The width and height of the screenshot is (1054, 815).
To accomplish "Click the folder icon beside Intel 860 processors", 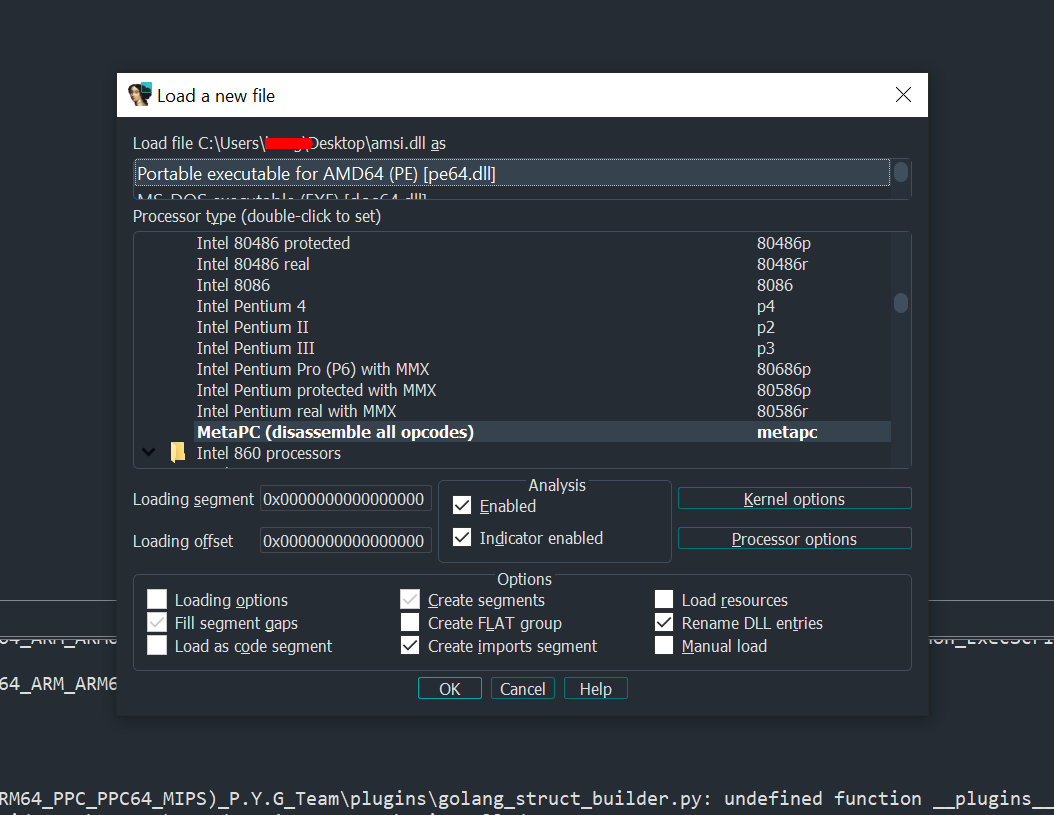I will [x=177, y=453].
